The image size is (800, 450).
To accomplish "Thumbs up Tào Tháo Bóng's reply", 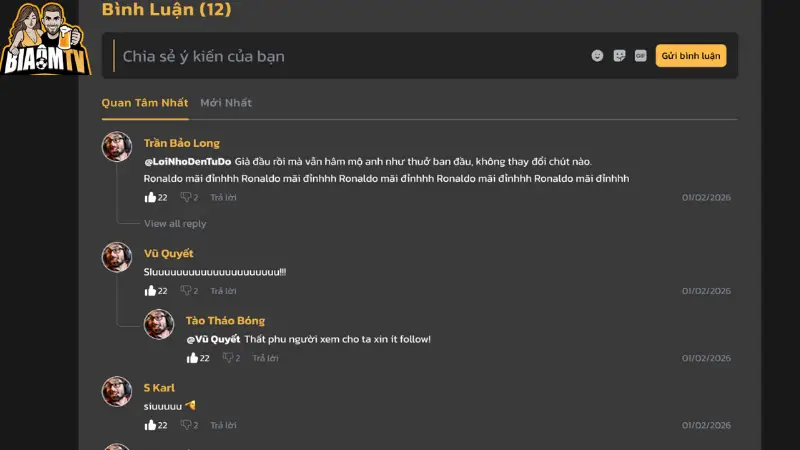I will coord(192,358).
